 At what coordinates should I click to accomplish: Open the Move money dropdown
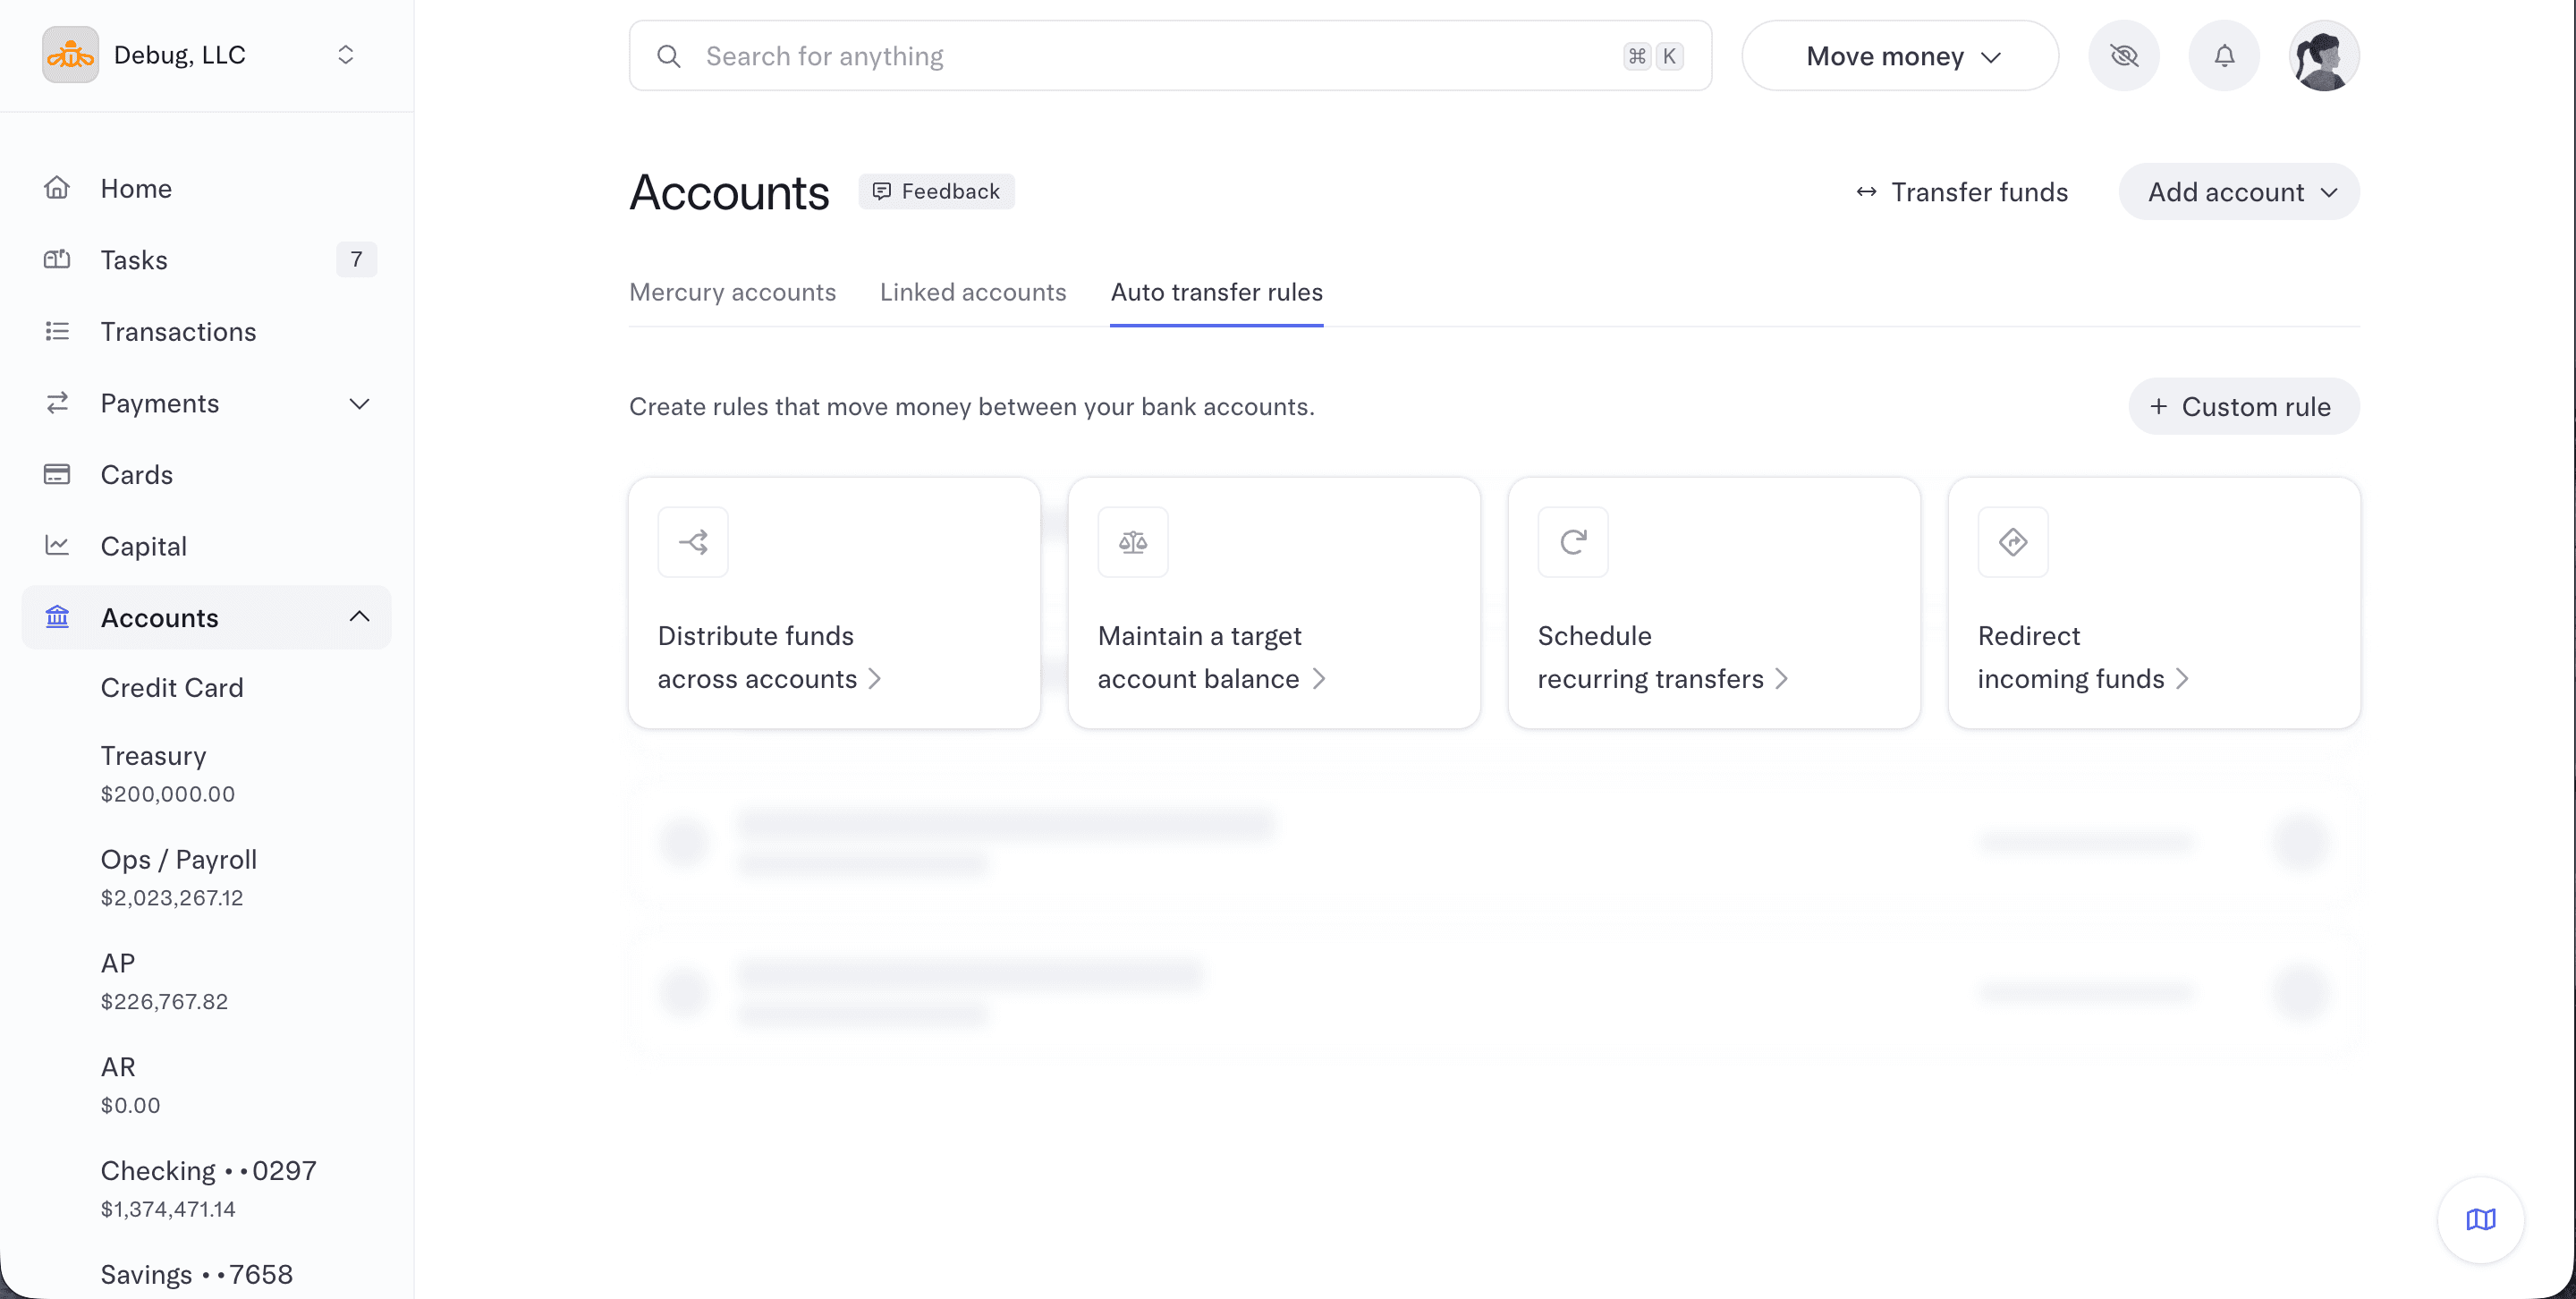[x=1900, y=56]
